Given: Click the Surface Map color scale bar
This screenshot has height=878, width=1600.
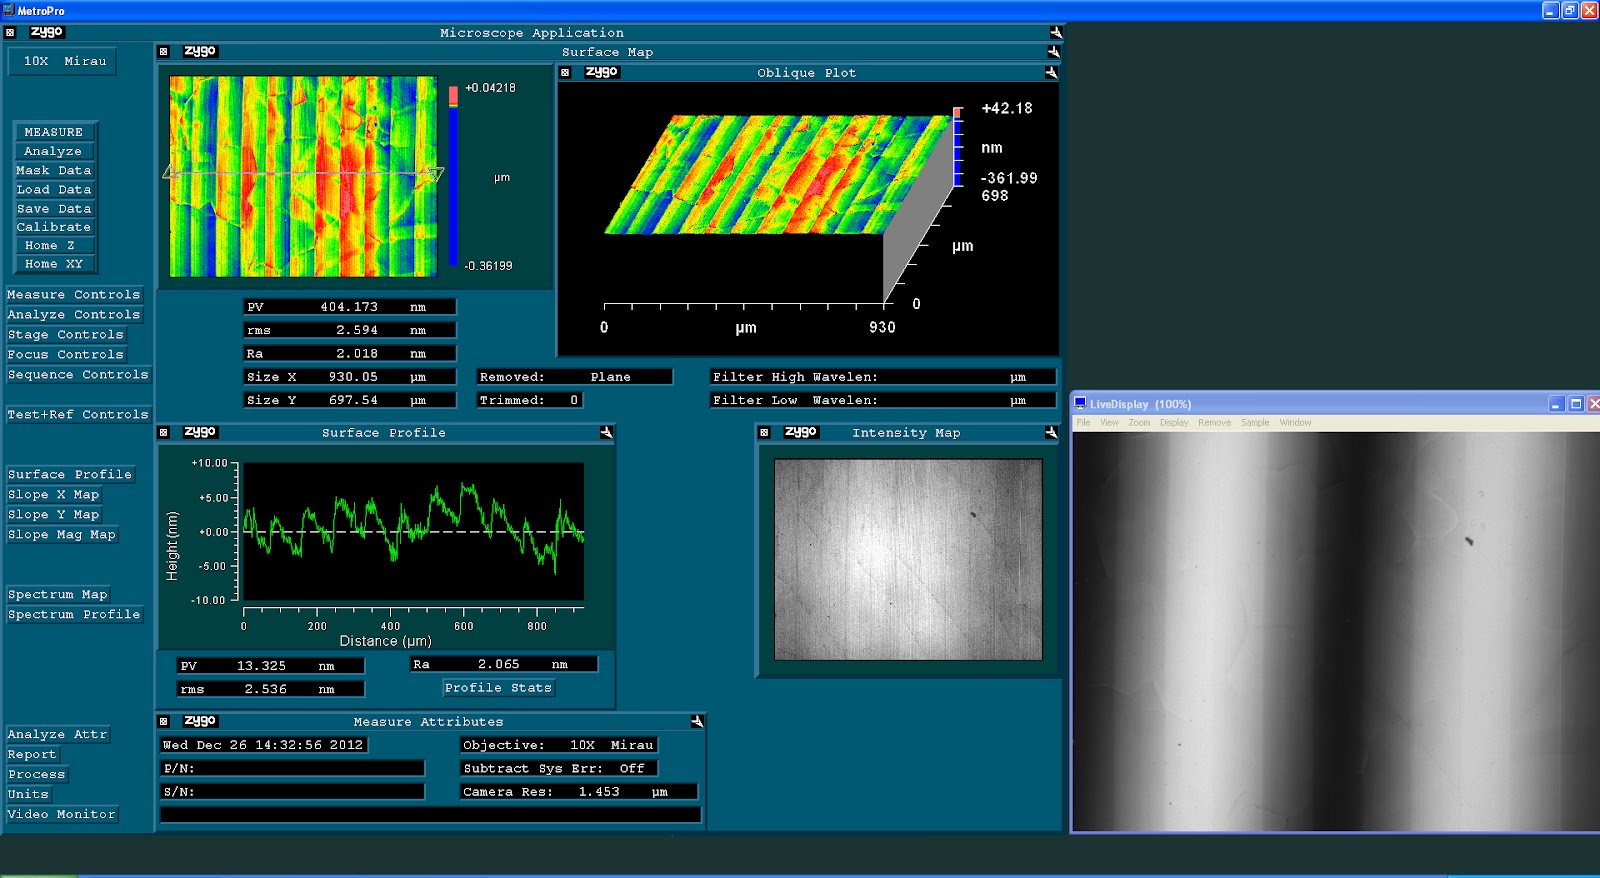Looking at the screenshot, I should pyautogui.click(x=453, y=176).
